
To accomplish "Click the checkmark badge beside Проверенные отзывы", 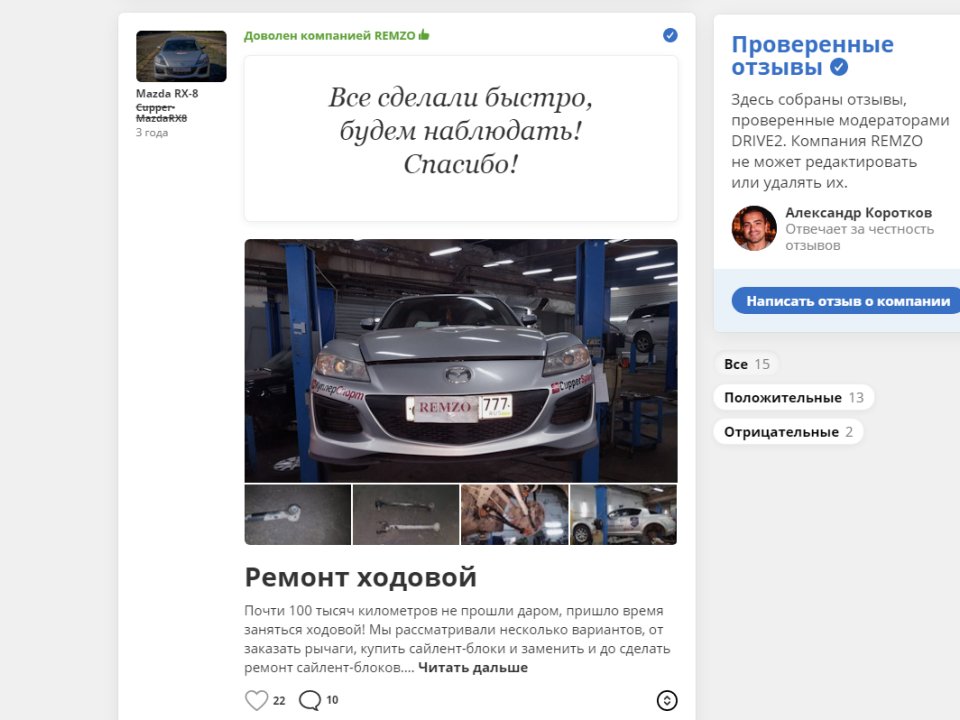I will click(x=839, y=67).
